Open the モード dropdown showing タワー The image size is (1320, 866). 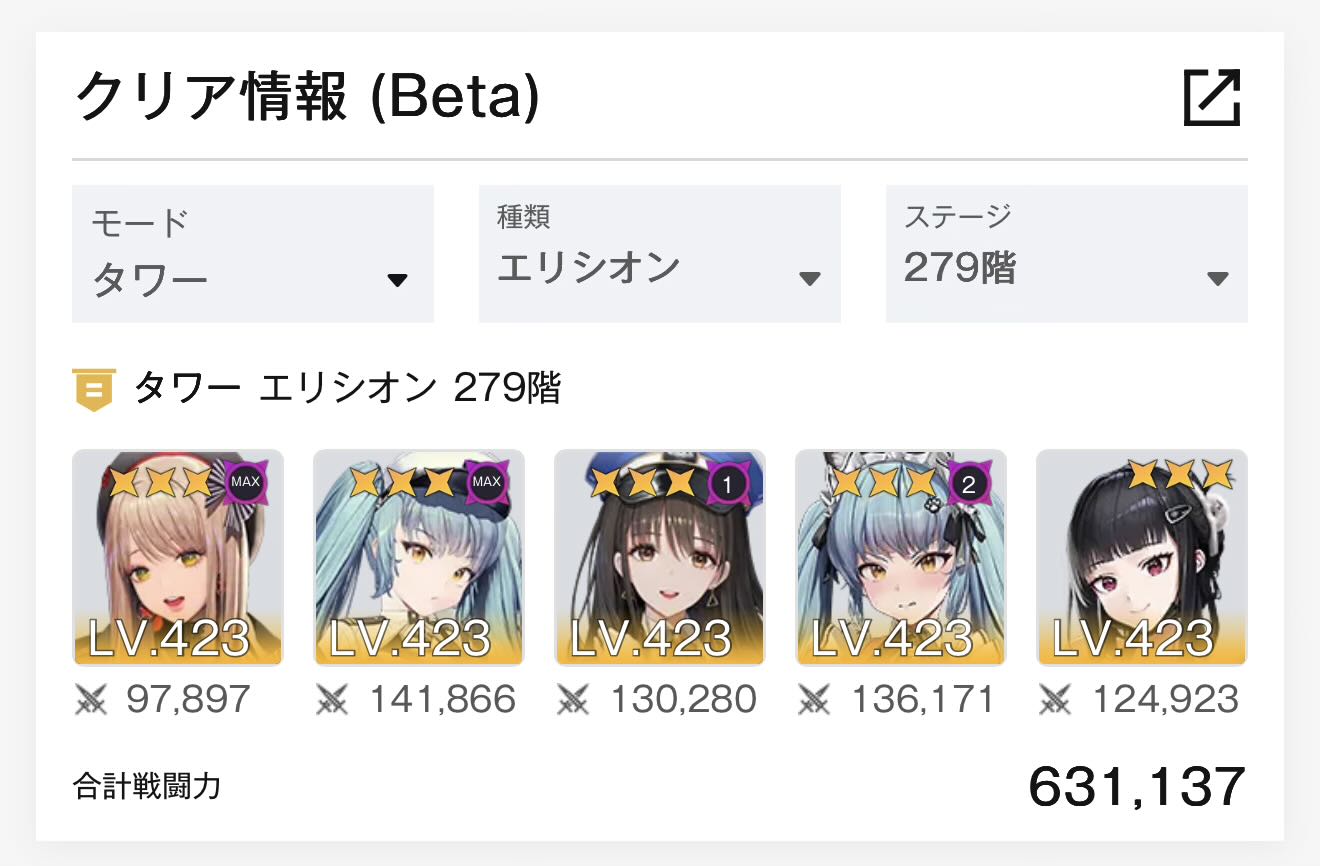click(x=253, y=254)
